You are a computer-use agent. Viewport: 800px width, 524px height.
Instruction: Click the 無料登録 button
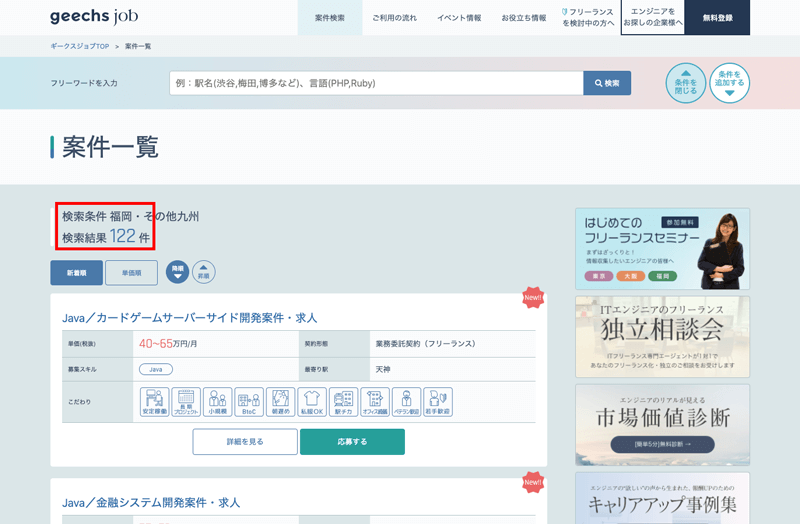click(717, 17)
